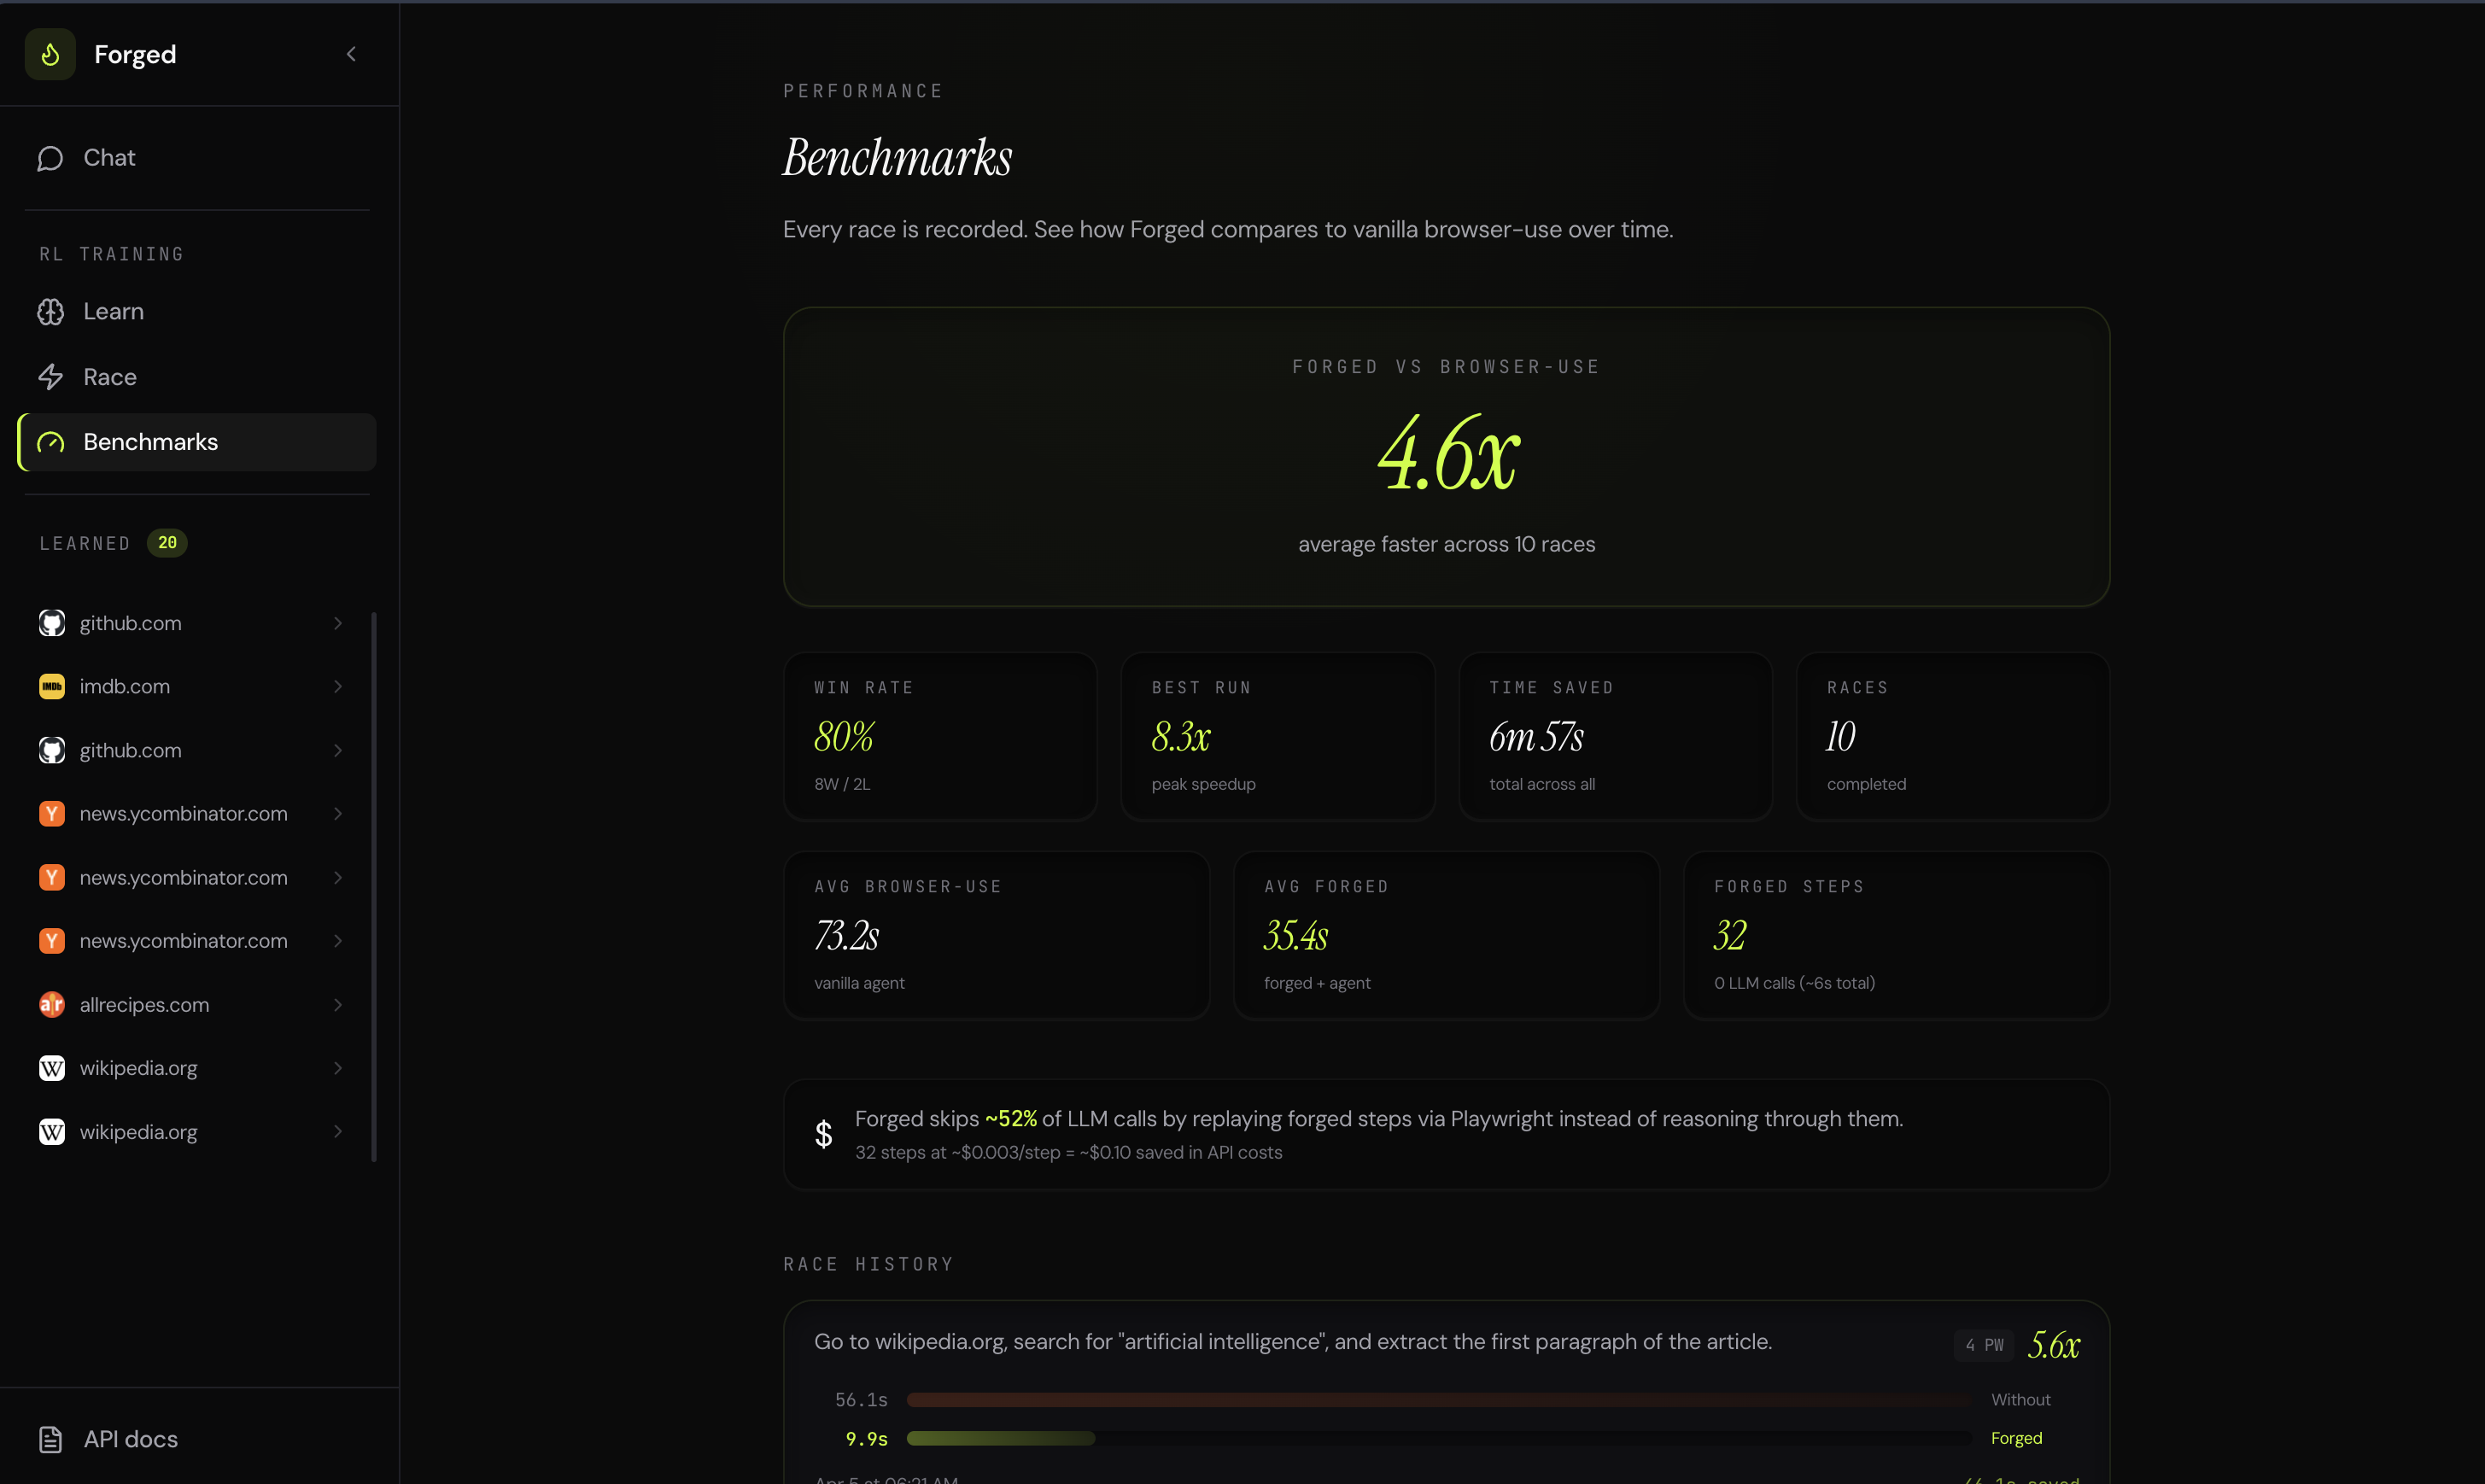Expand the first wikipedia.org entry chevron

338,1068
